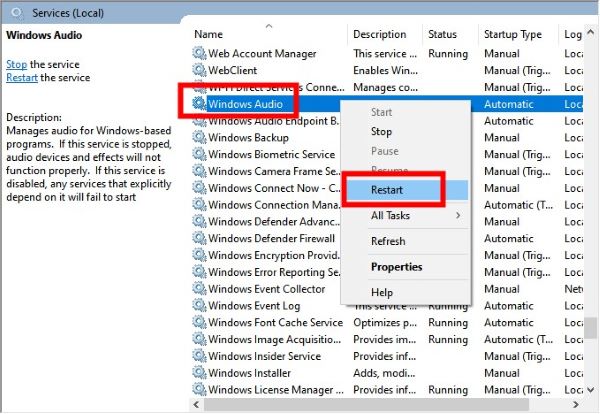Click Automatic startup type of Windows Audio

(509, 104)
